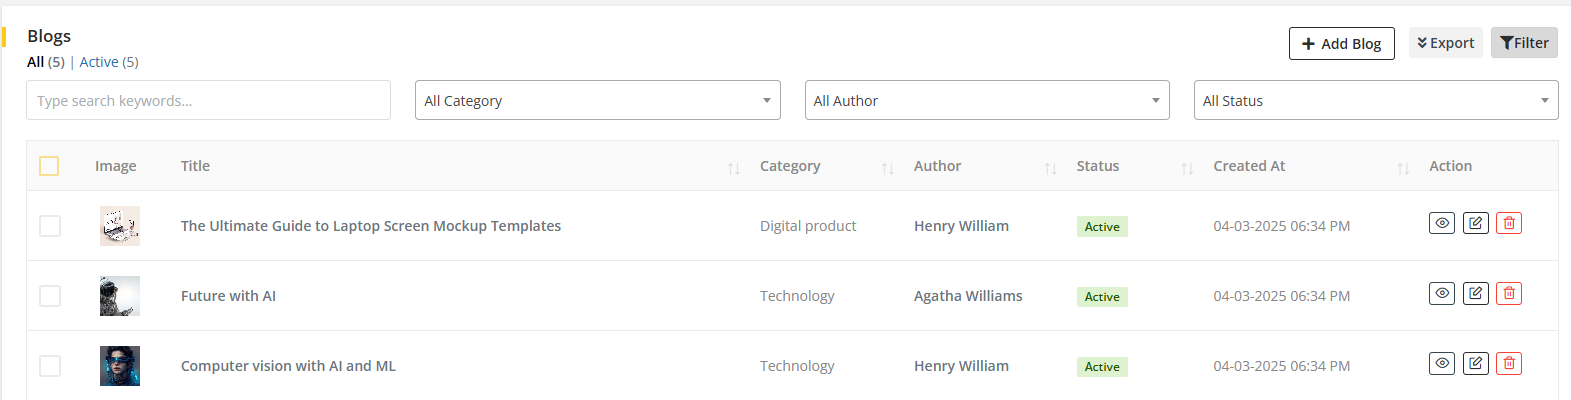This screenshot has width=1571, height=400.
Task: Select the Computer vision with AI row checkbox
Action: 50,366
